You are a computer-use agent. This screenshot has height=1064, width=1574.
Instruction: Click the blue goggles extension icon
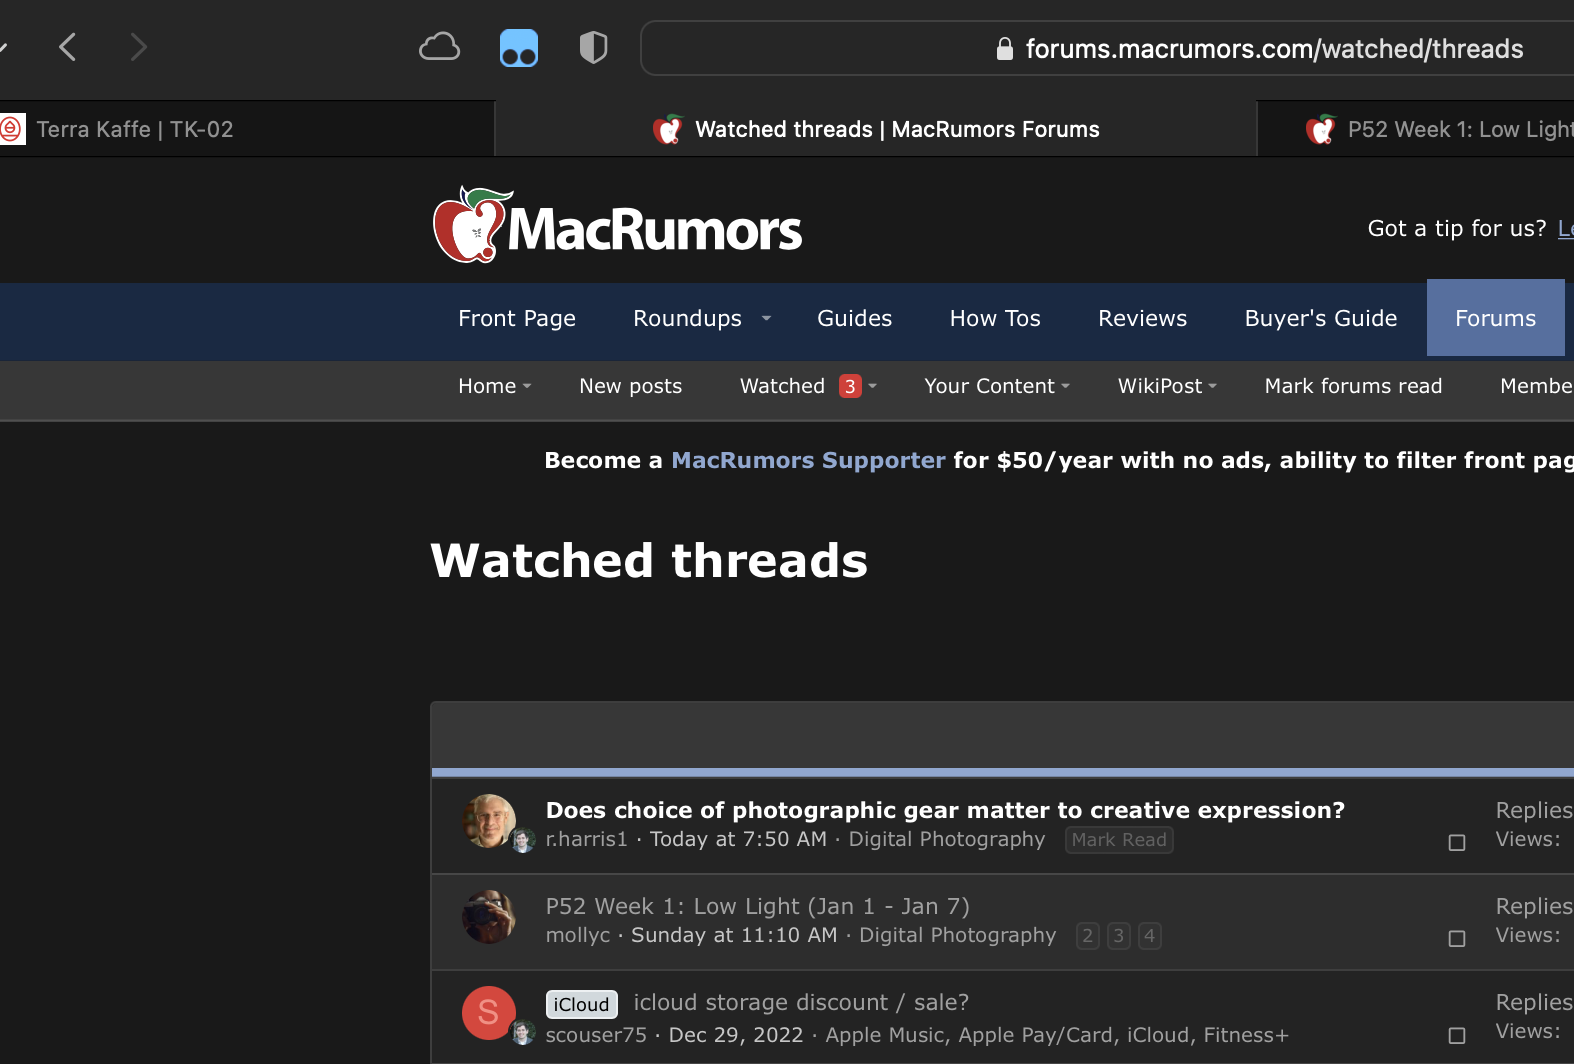519,48
